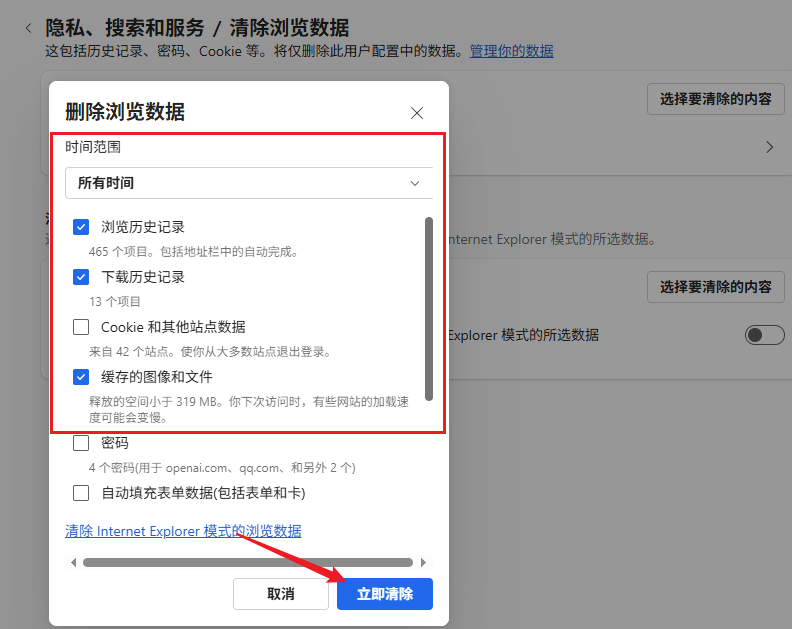This screenshot has width=792, height=629.
Task: Open the 清除 Internet Explorer 模式的浏览数据 link
Action: [183, 531]
